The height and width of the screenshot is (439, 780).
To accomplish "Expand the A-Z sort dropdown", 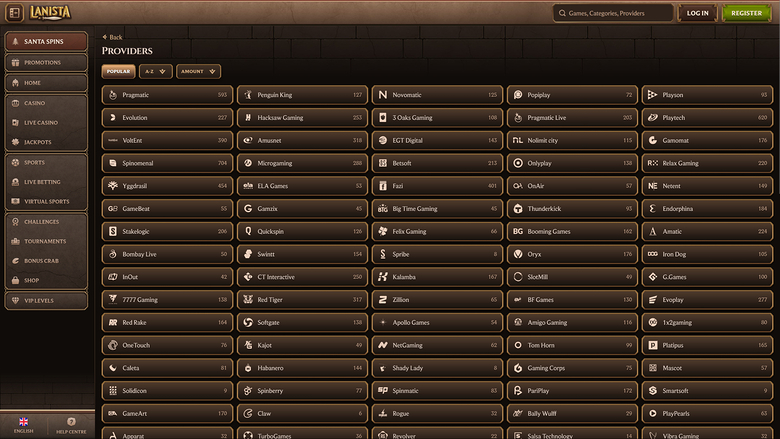I will click(156, 71).
